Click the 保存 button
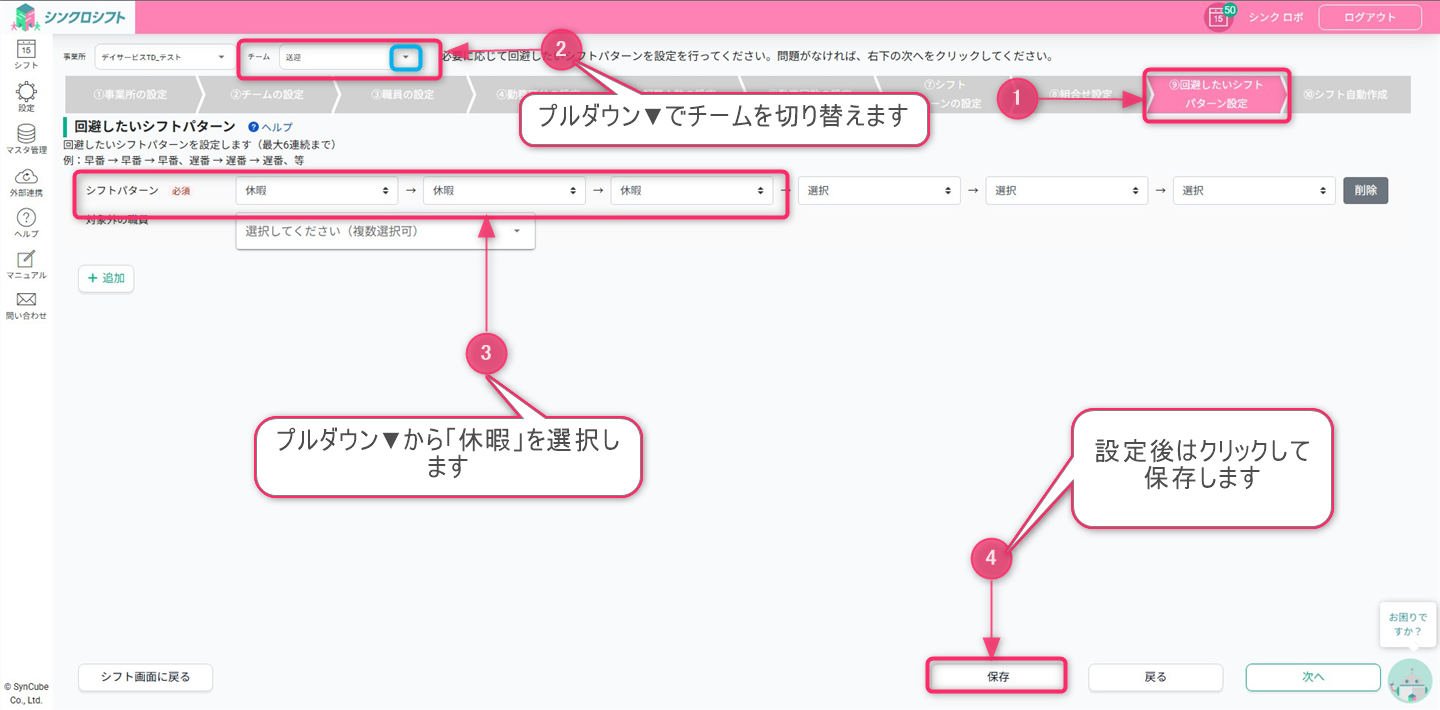 pyautogui.click(x=997, y=677)
